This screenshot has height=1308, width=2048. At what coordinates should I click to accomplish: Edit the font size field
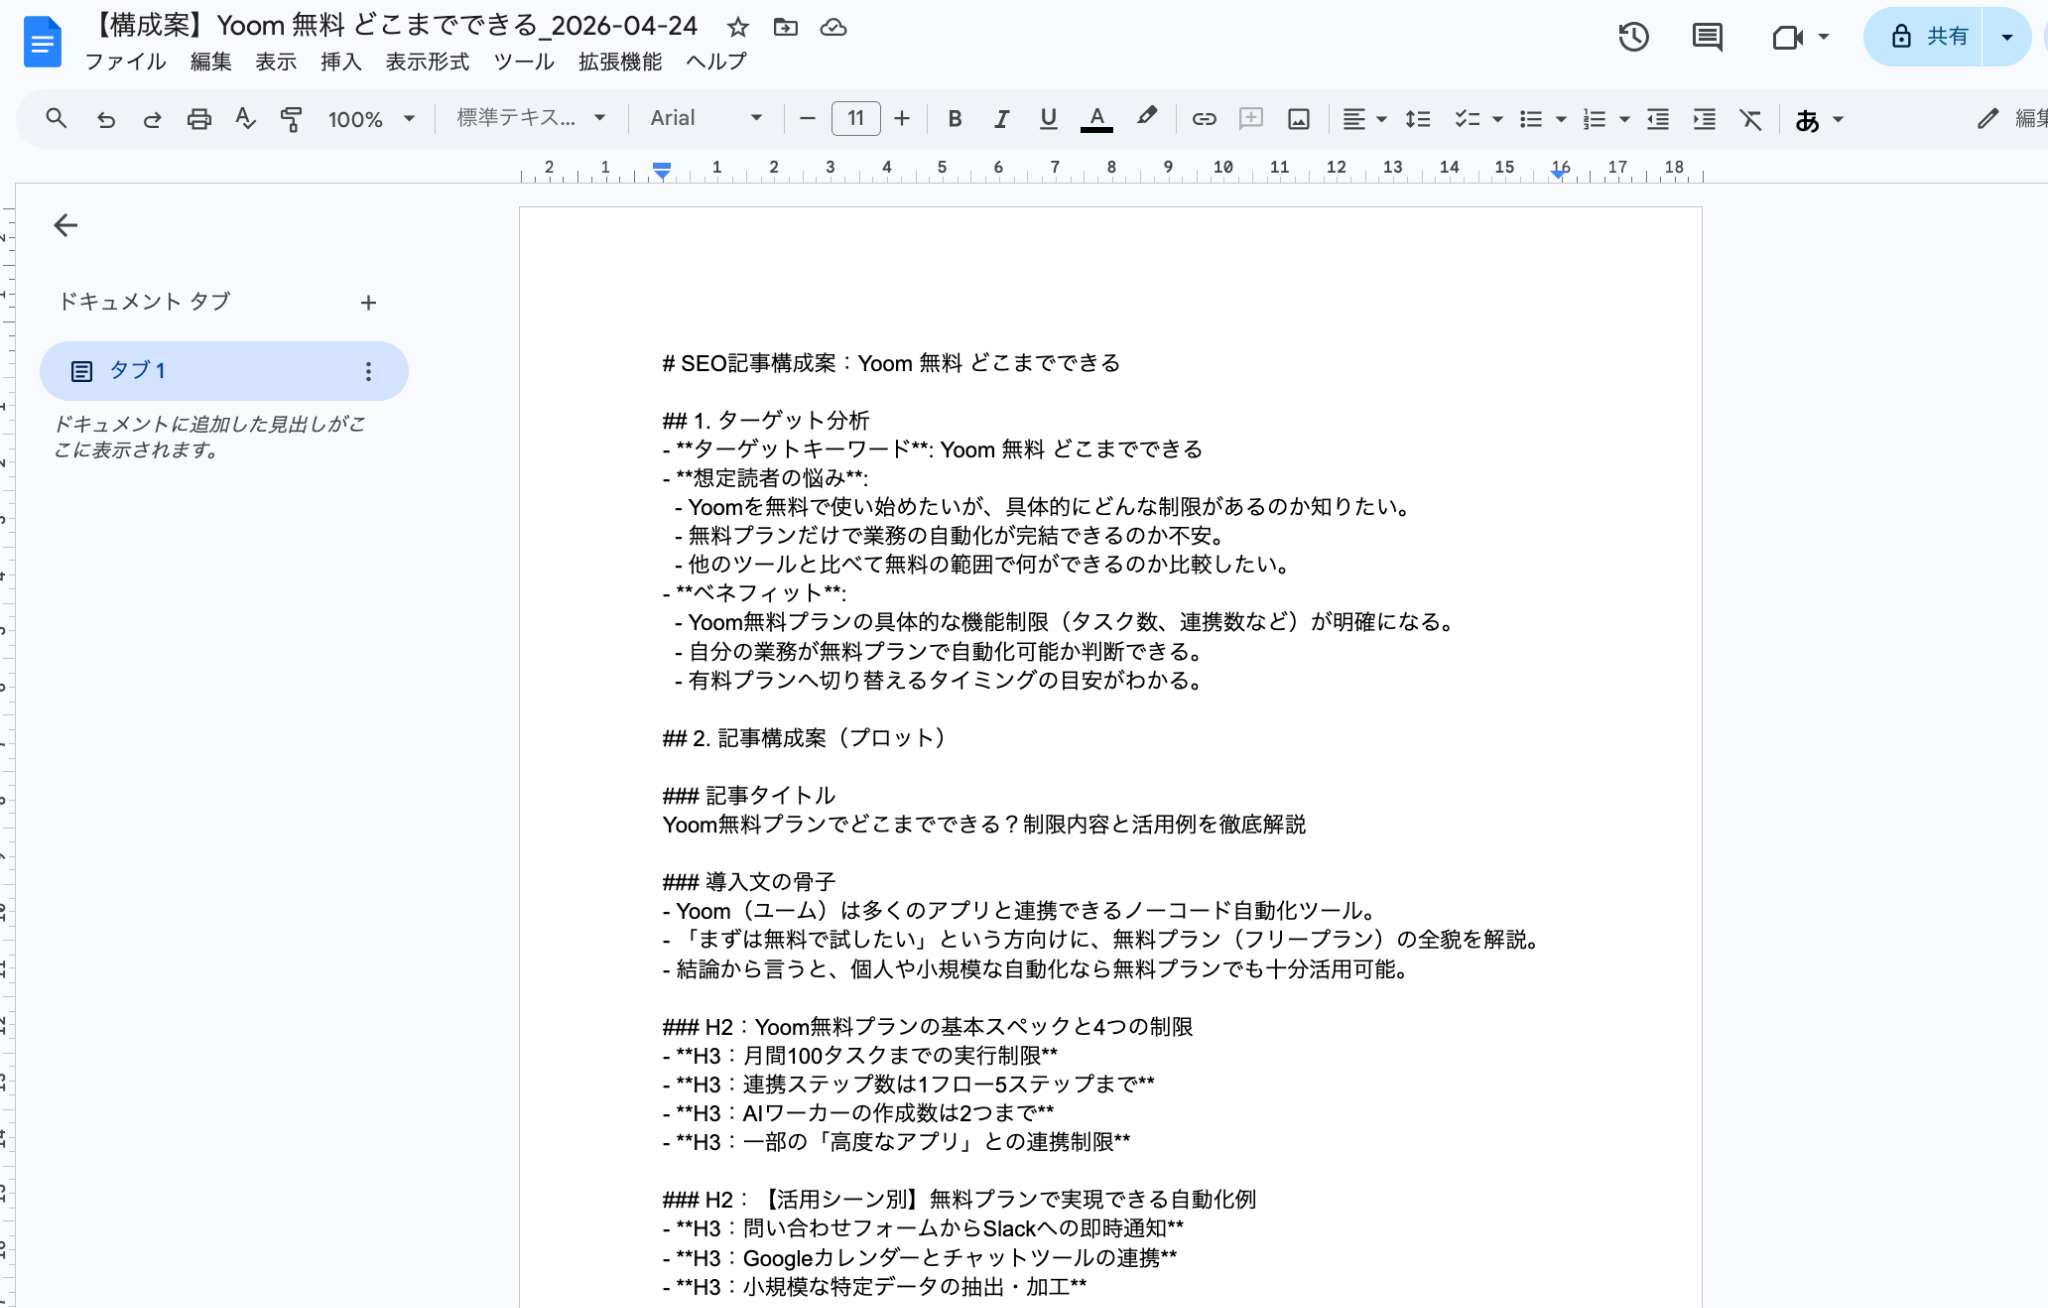pyautogui.click(x=856, y=119)
